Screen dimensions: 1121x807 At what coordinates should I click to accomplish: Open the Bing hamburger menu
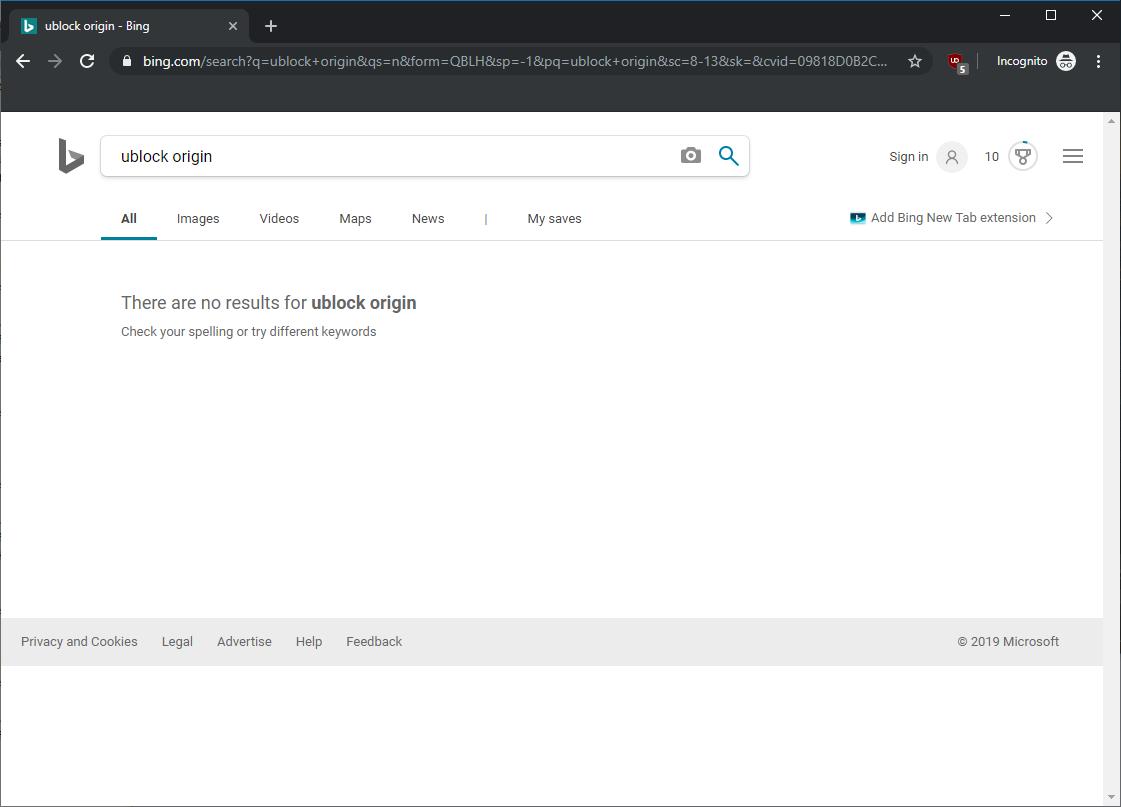(1072, 156)
